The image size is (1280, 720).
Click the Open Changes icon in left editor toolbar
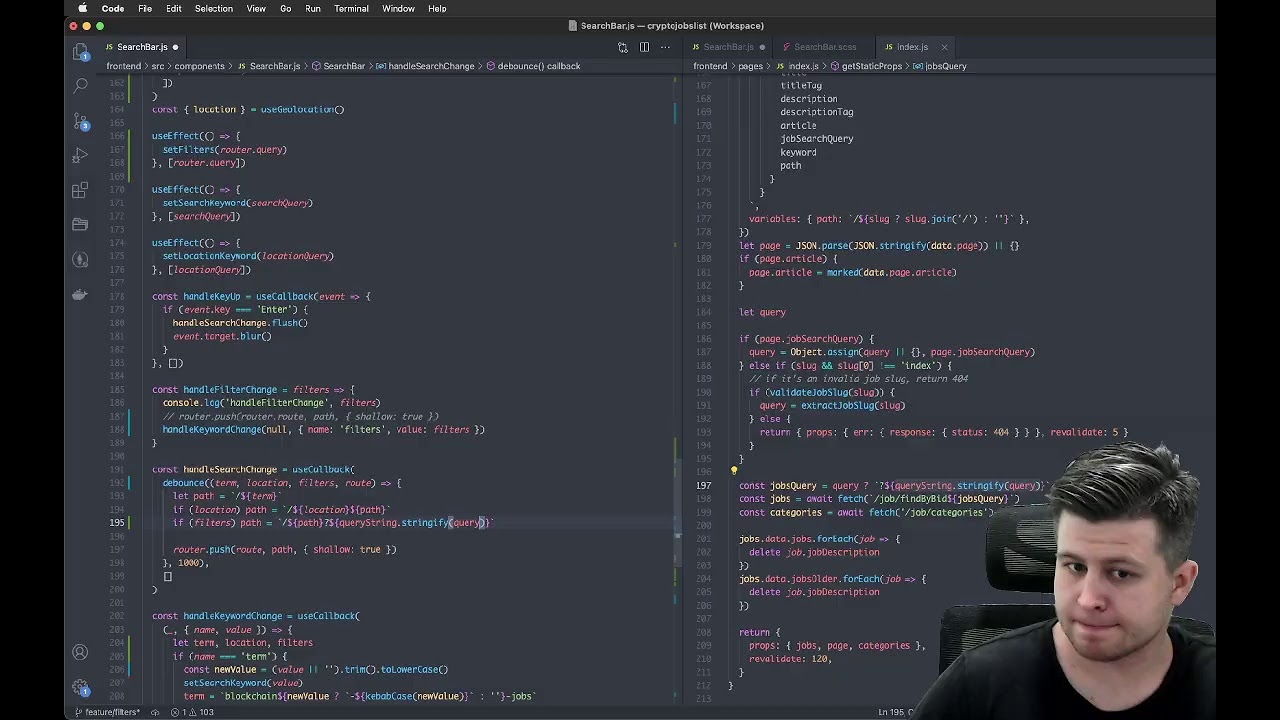point(622,47)
